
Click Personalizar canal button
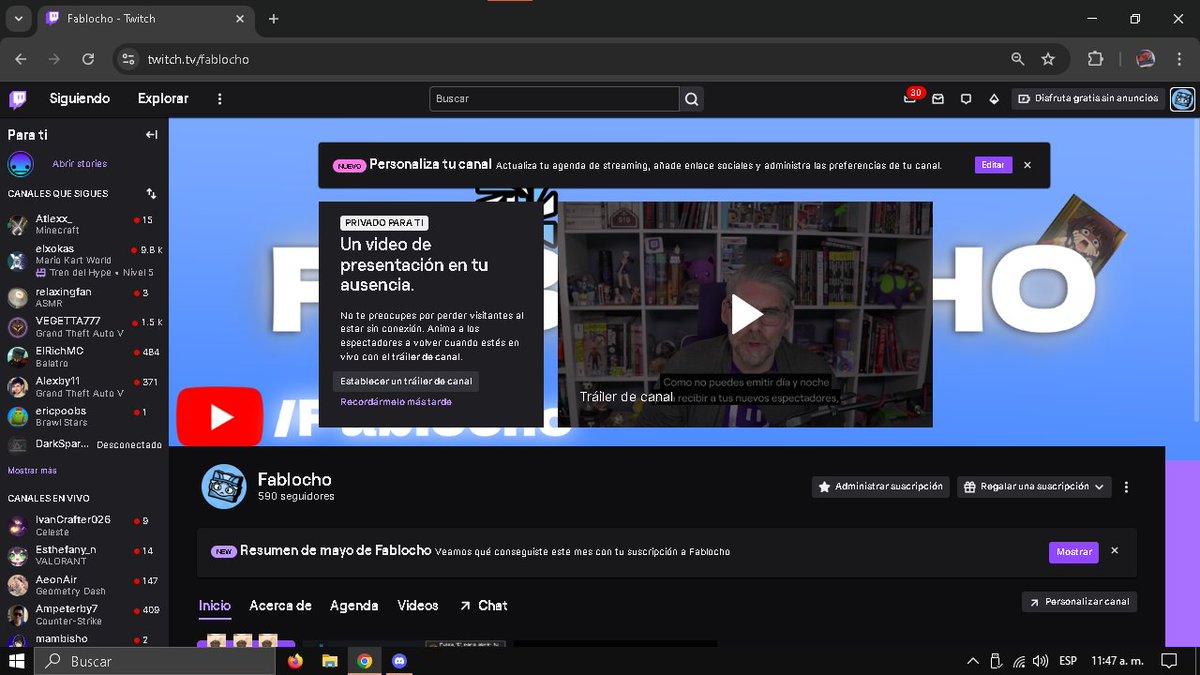1079,602
